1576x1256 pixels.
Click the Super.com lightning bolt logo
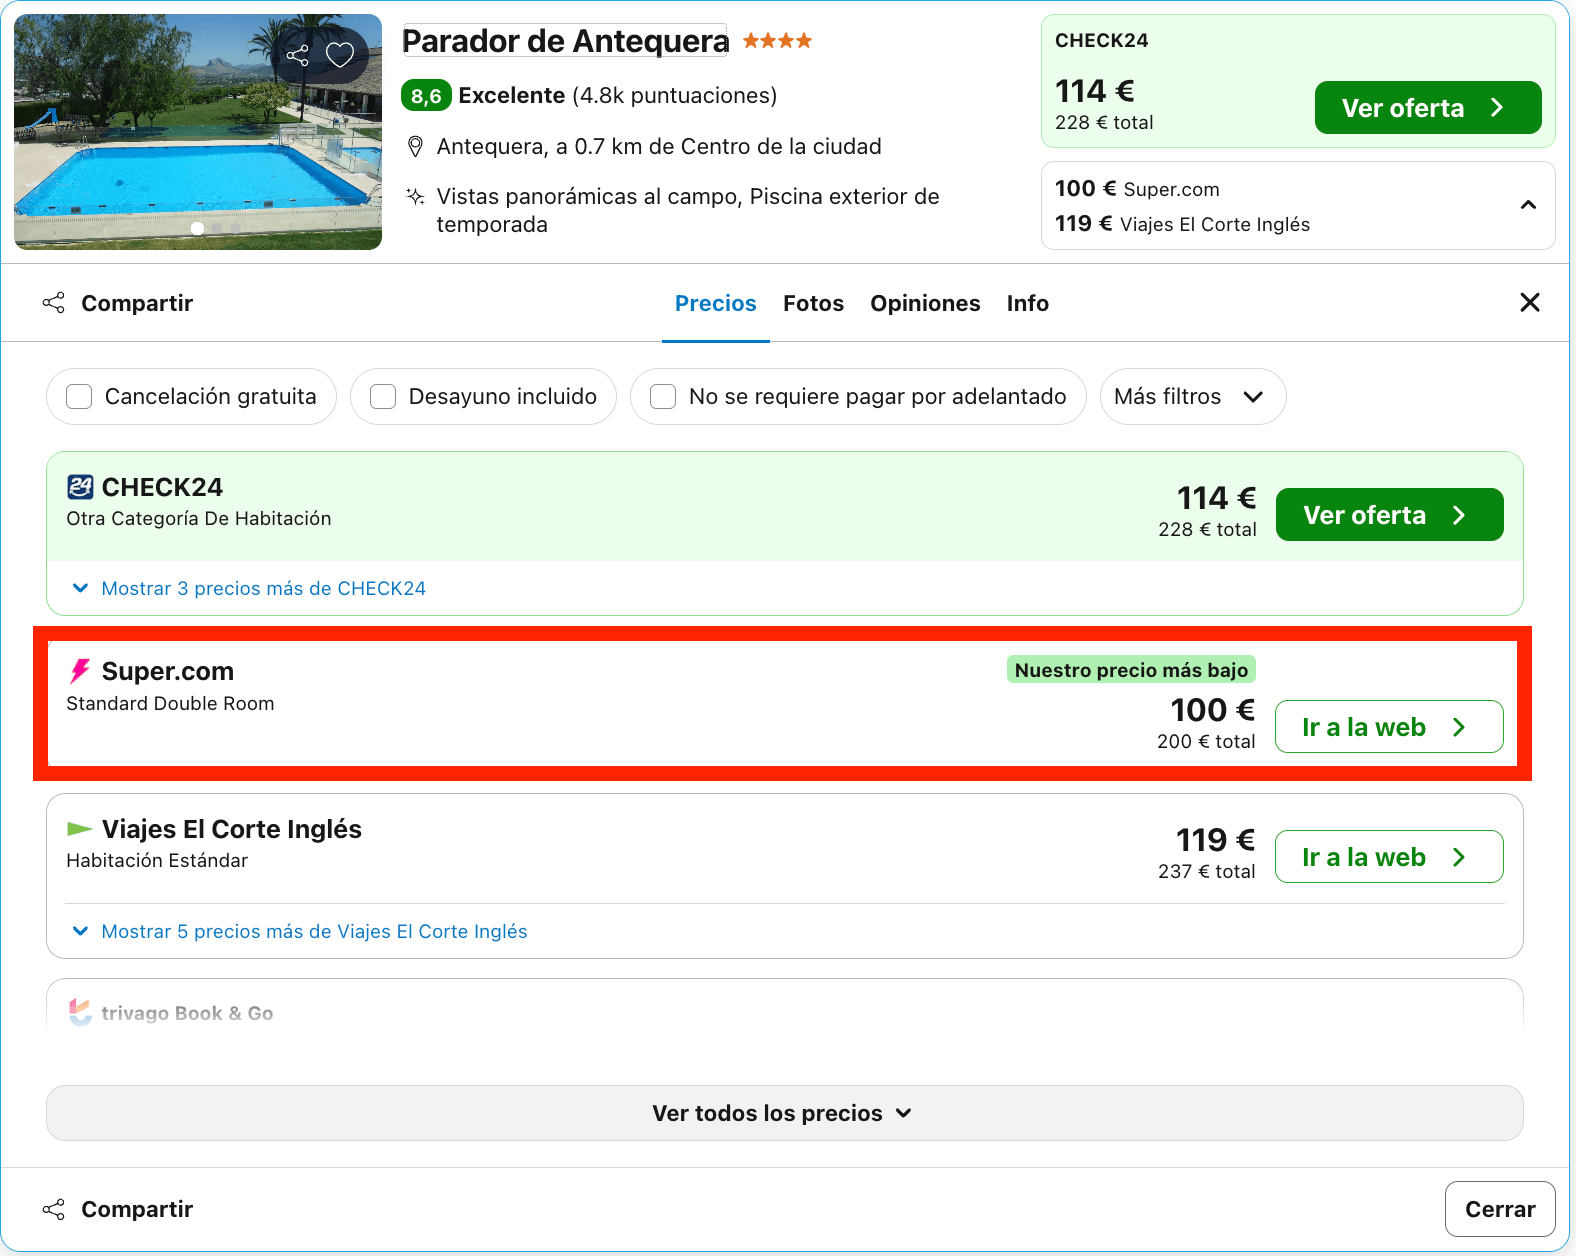80,671
